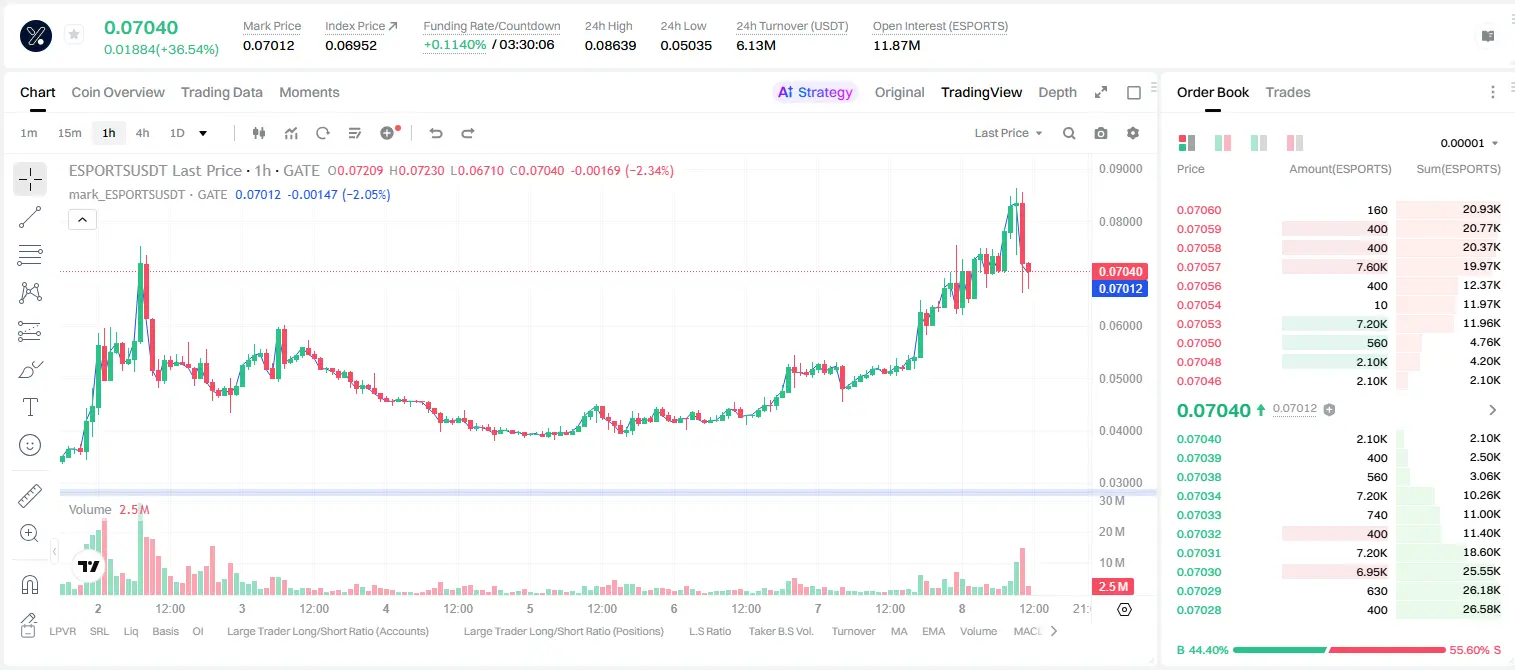Select the pattern drawing tool
Image resolution: width=1515 pixels, height=670 pixels.
pos(30,292)
